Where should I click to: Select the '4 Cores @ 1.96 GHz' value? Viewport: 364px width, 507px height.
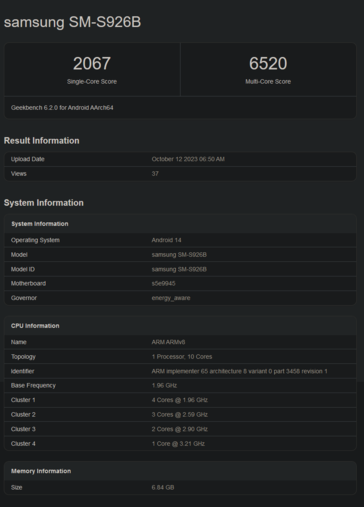coord(180,400)
